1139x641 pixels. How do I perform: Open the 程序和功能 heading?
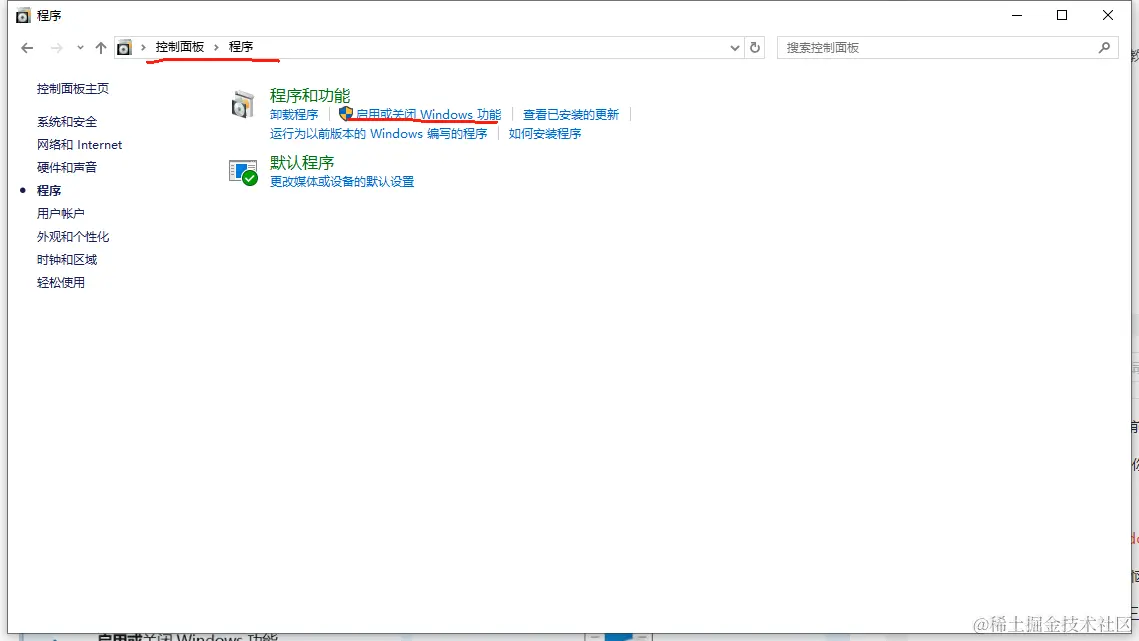click(309, 95)
